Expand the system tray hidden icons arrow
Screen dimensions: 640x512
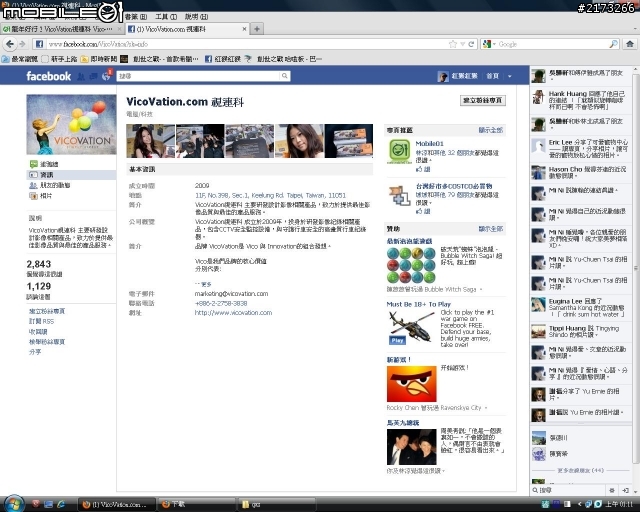pos(580,504)
